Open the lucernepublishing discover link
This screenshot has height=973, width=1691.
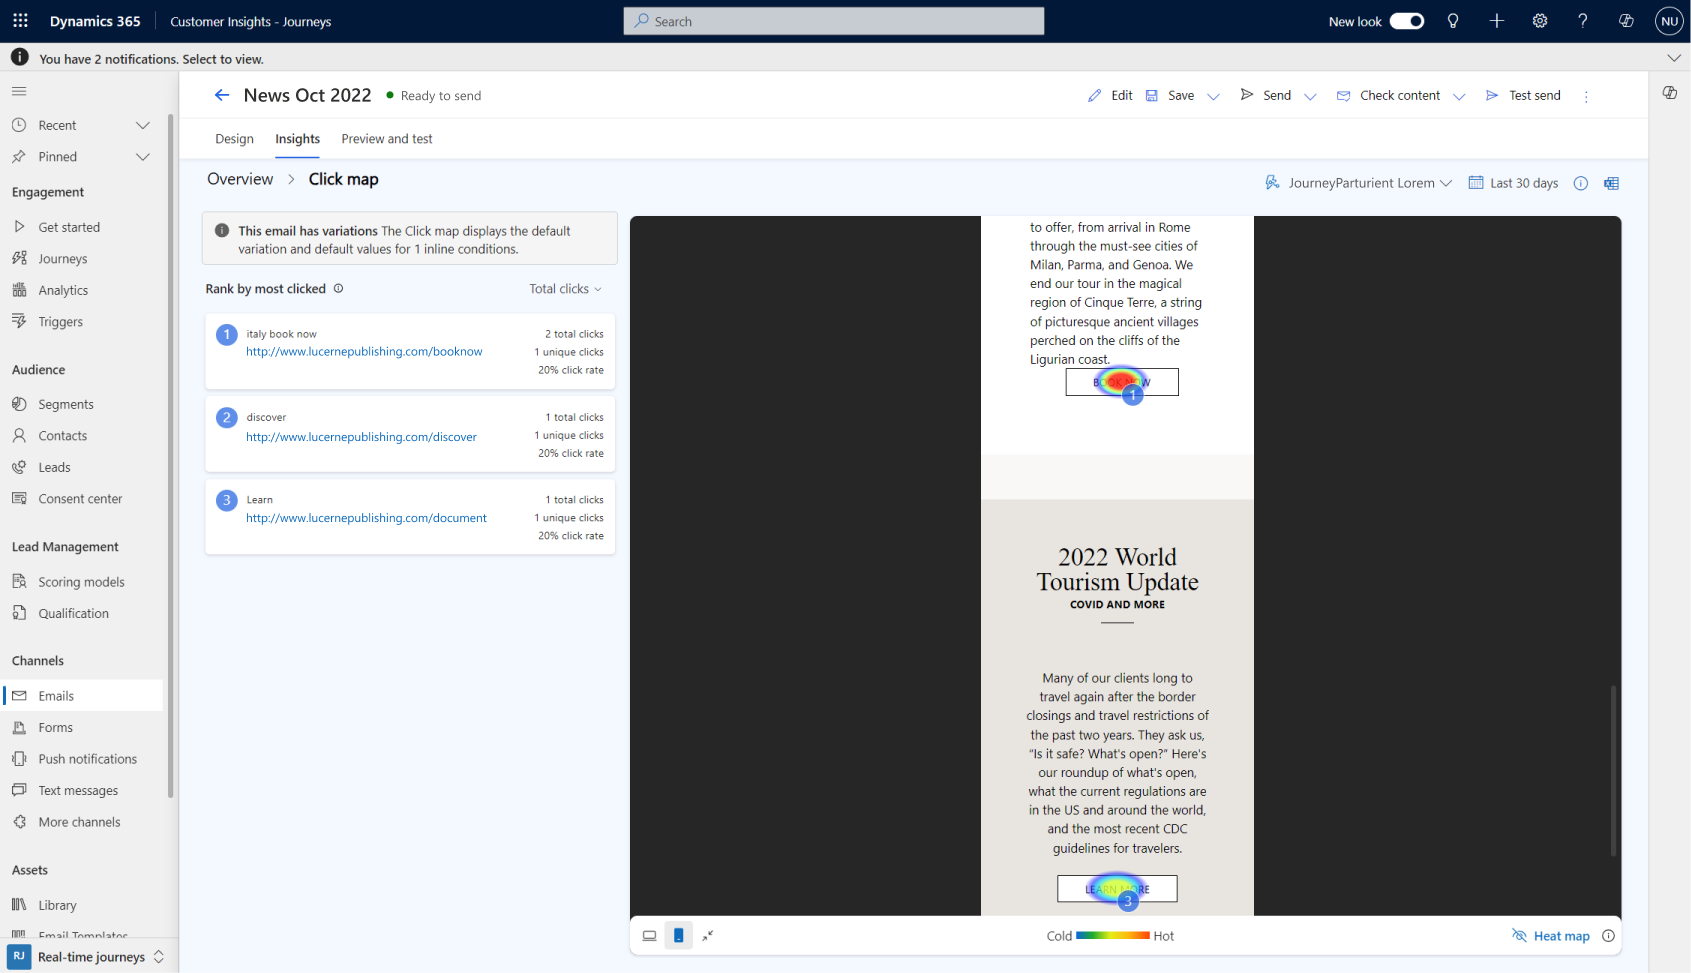click(x=361, y=437)
